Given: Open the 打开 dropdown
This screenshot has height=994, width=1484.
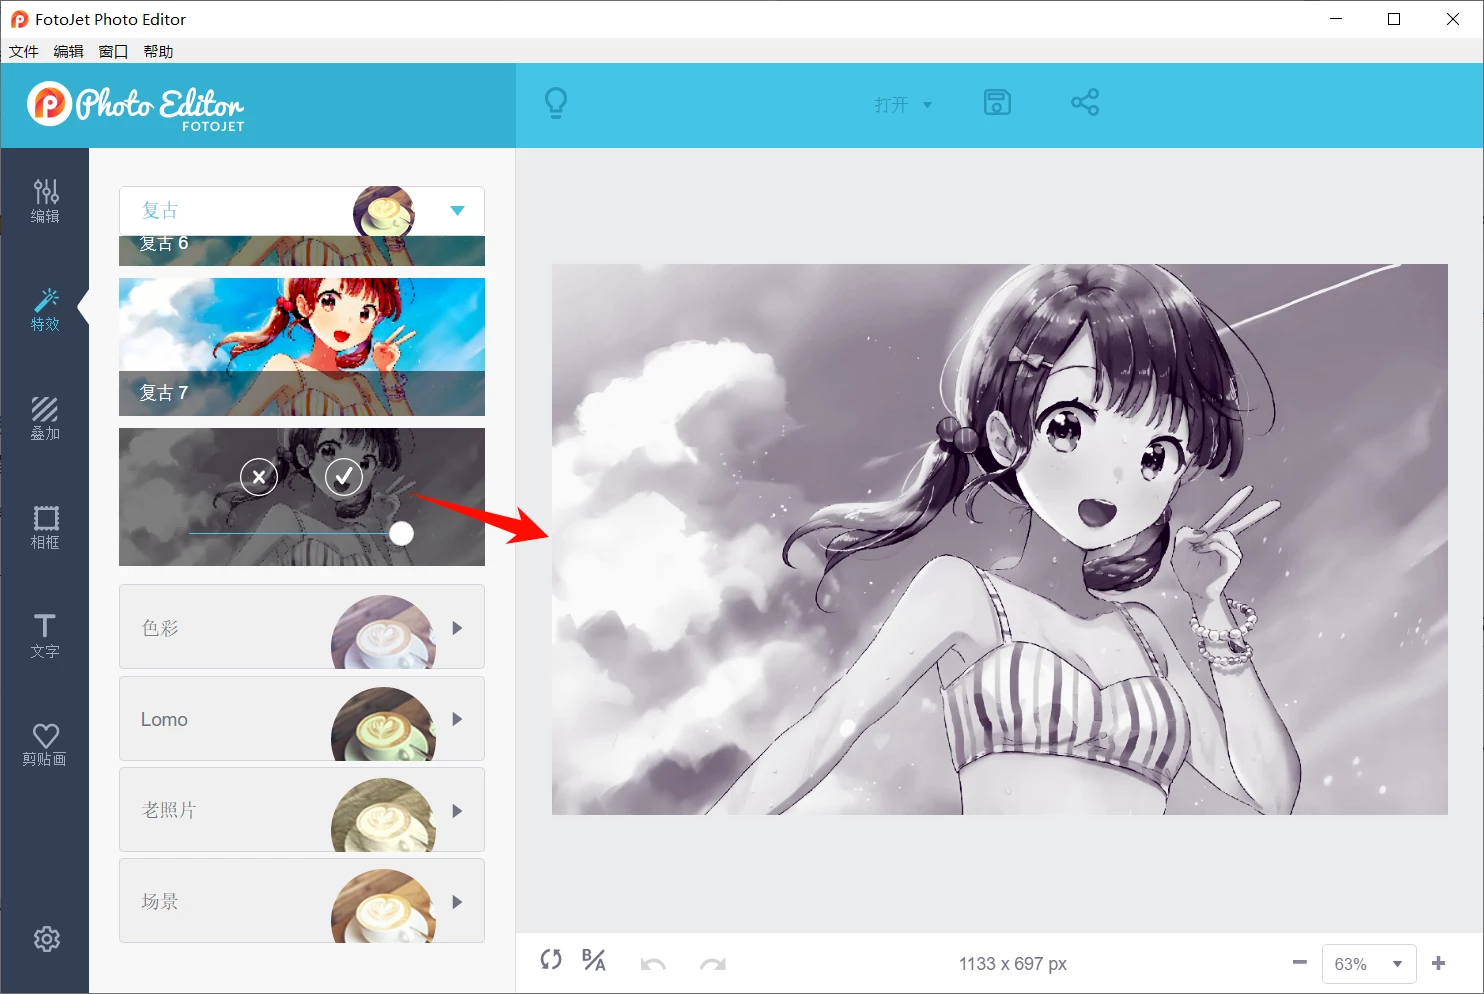Looking at the screenshot, I should point(902,104).
